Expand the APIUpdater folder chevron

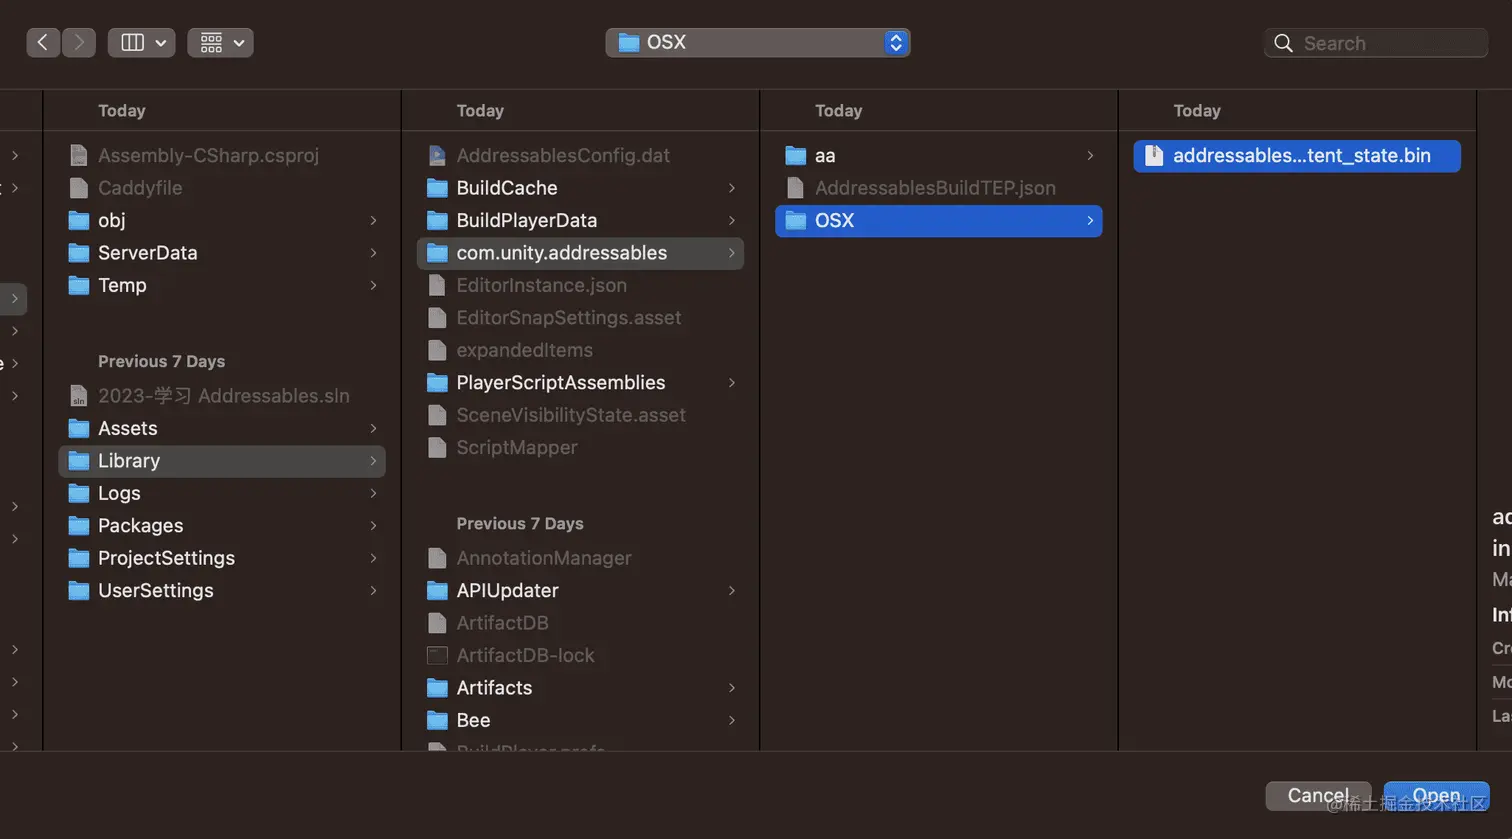coord(732,591)
